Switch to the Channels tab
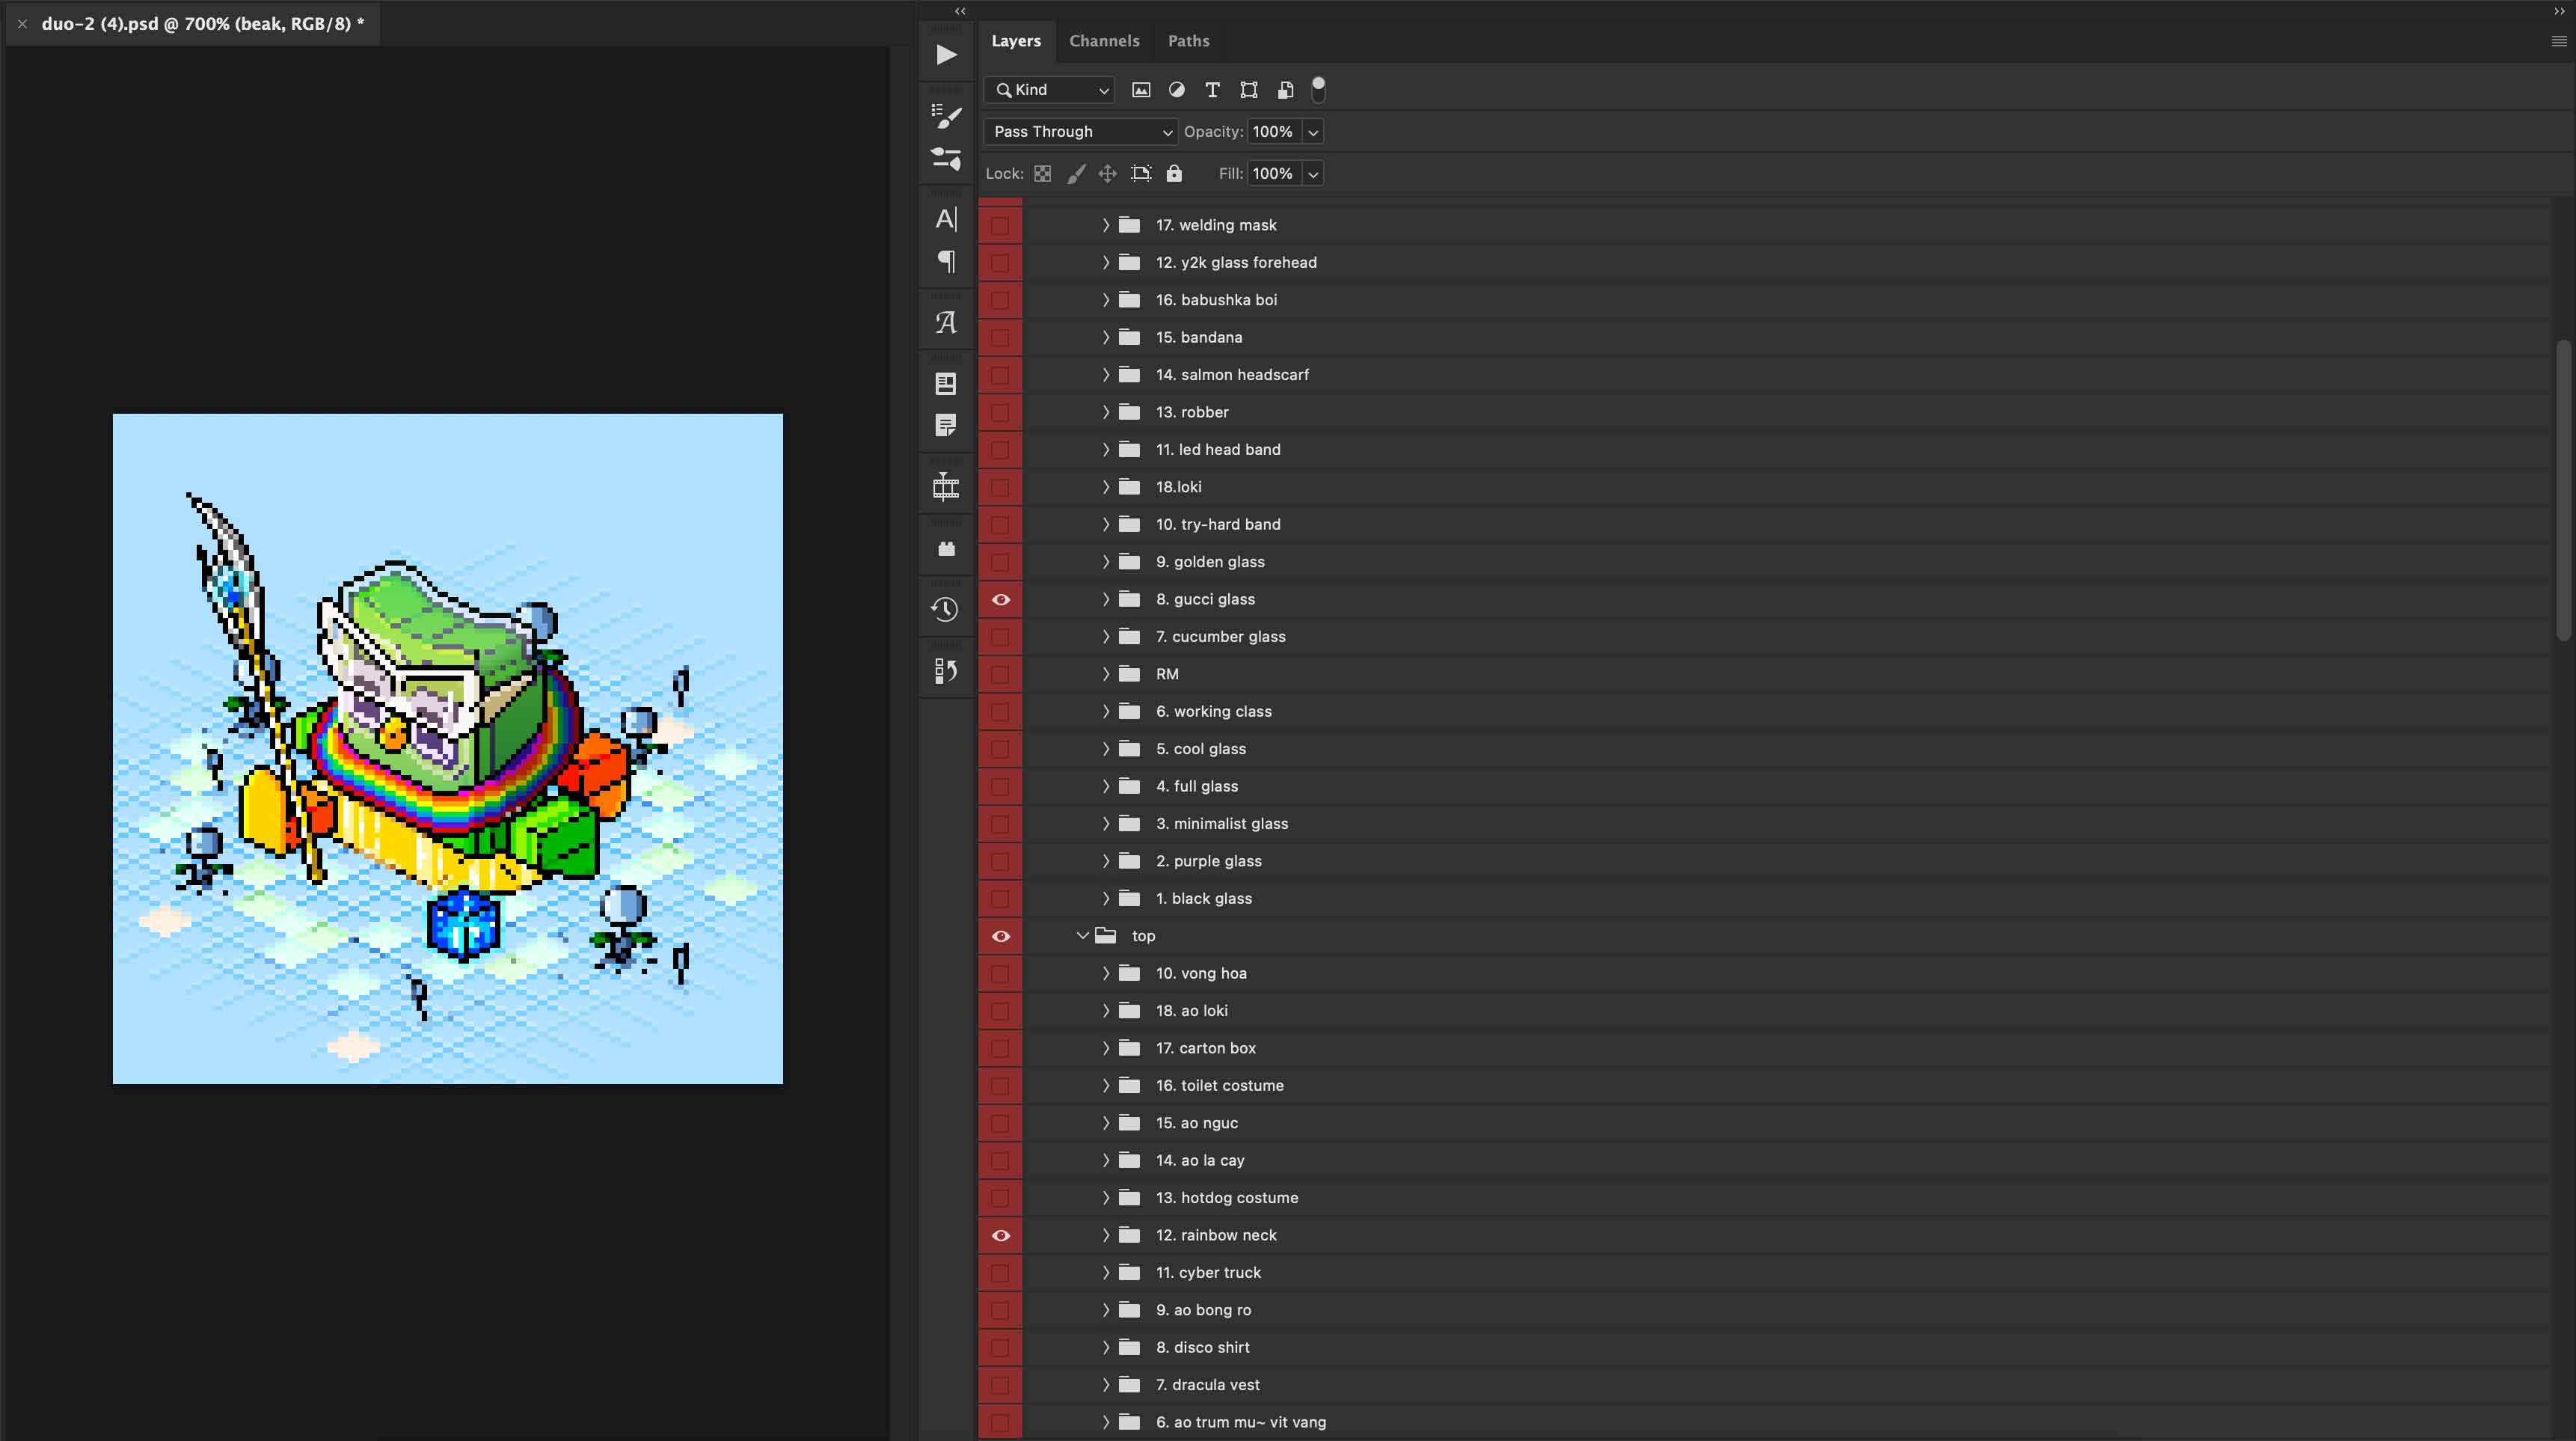Image resolution: width=2576 pixels, height=1441 pixels. (x=1104, y=41)
